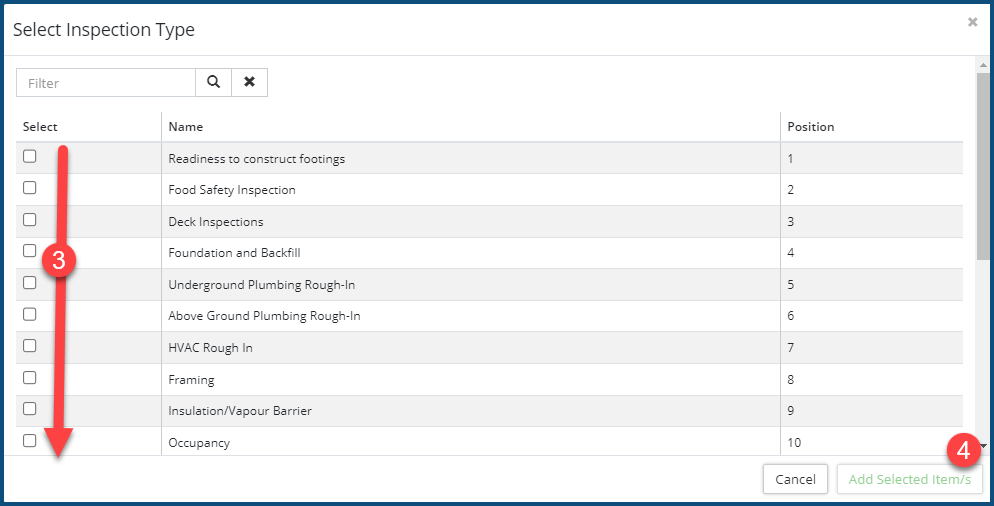Check the Framing checkbox

pos(30,378)
